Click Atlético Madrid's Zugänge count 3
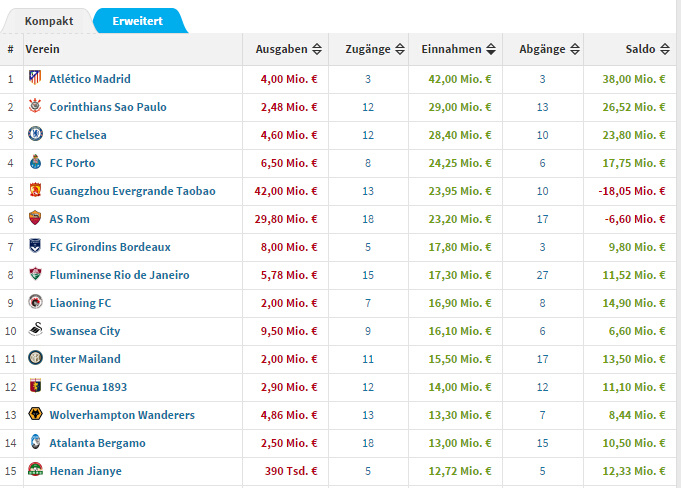 click(x=368, y=79)
